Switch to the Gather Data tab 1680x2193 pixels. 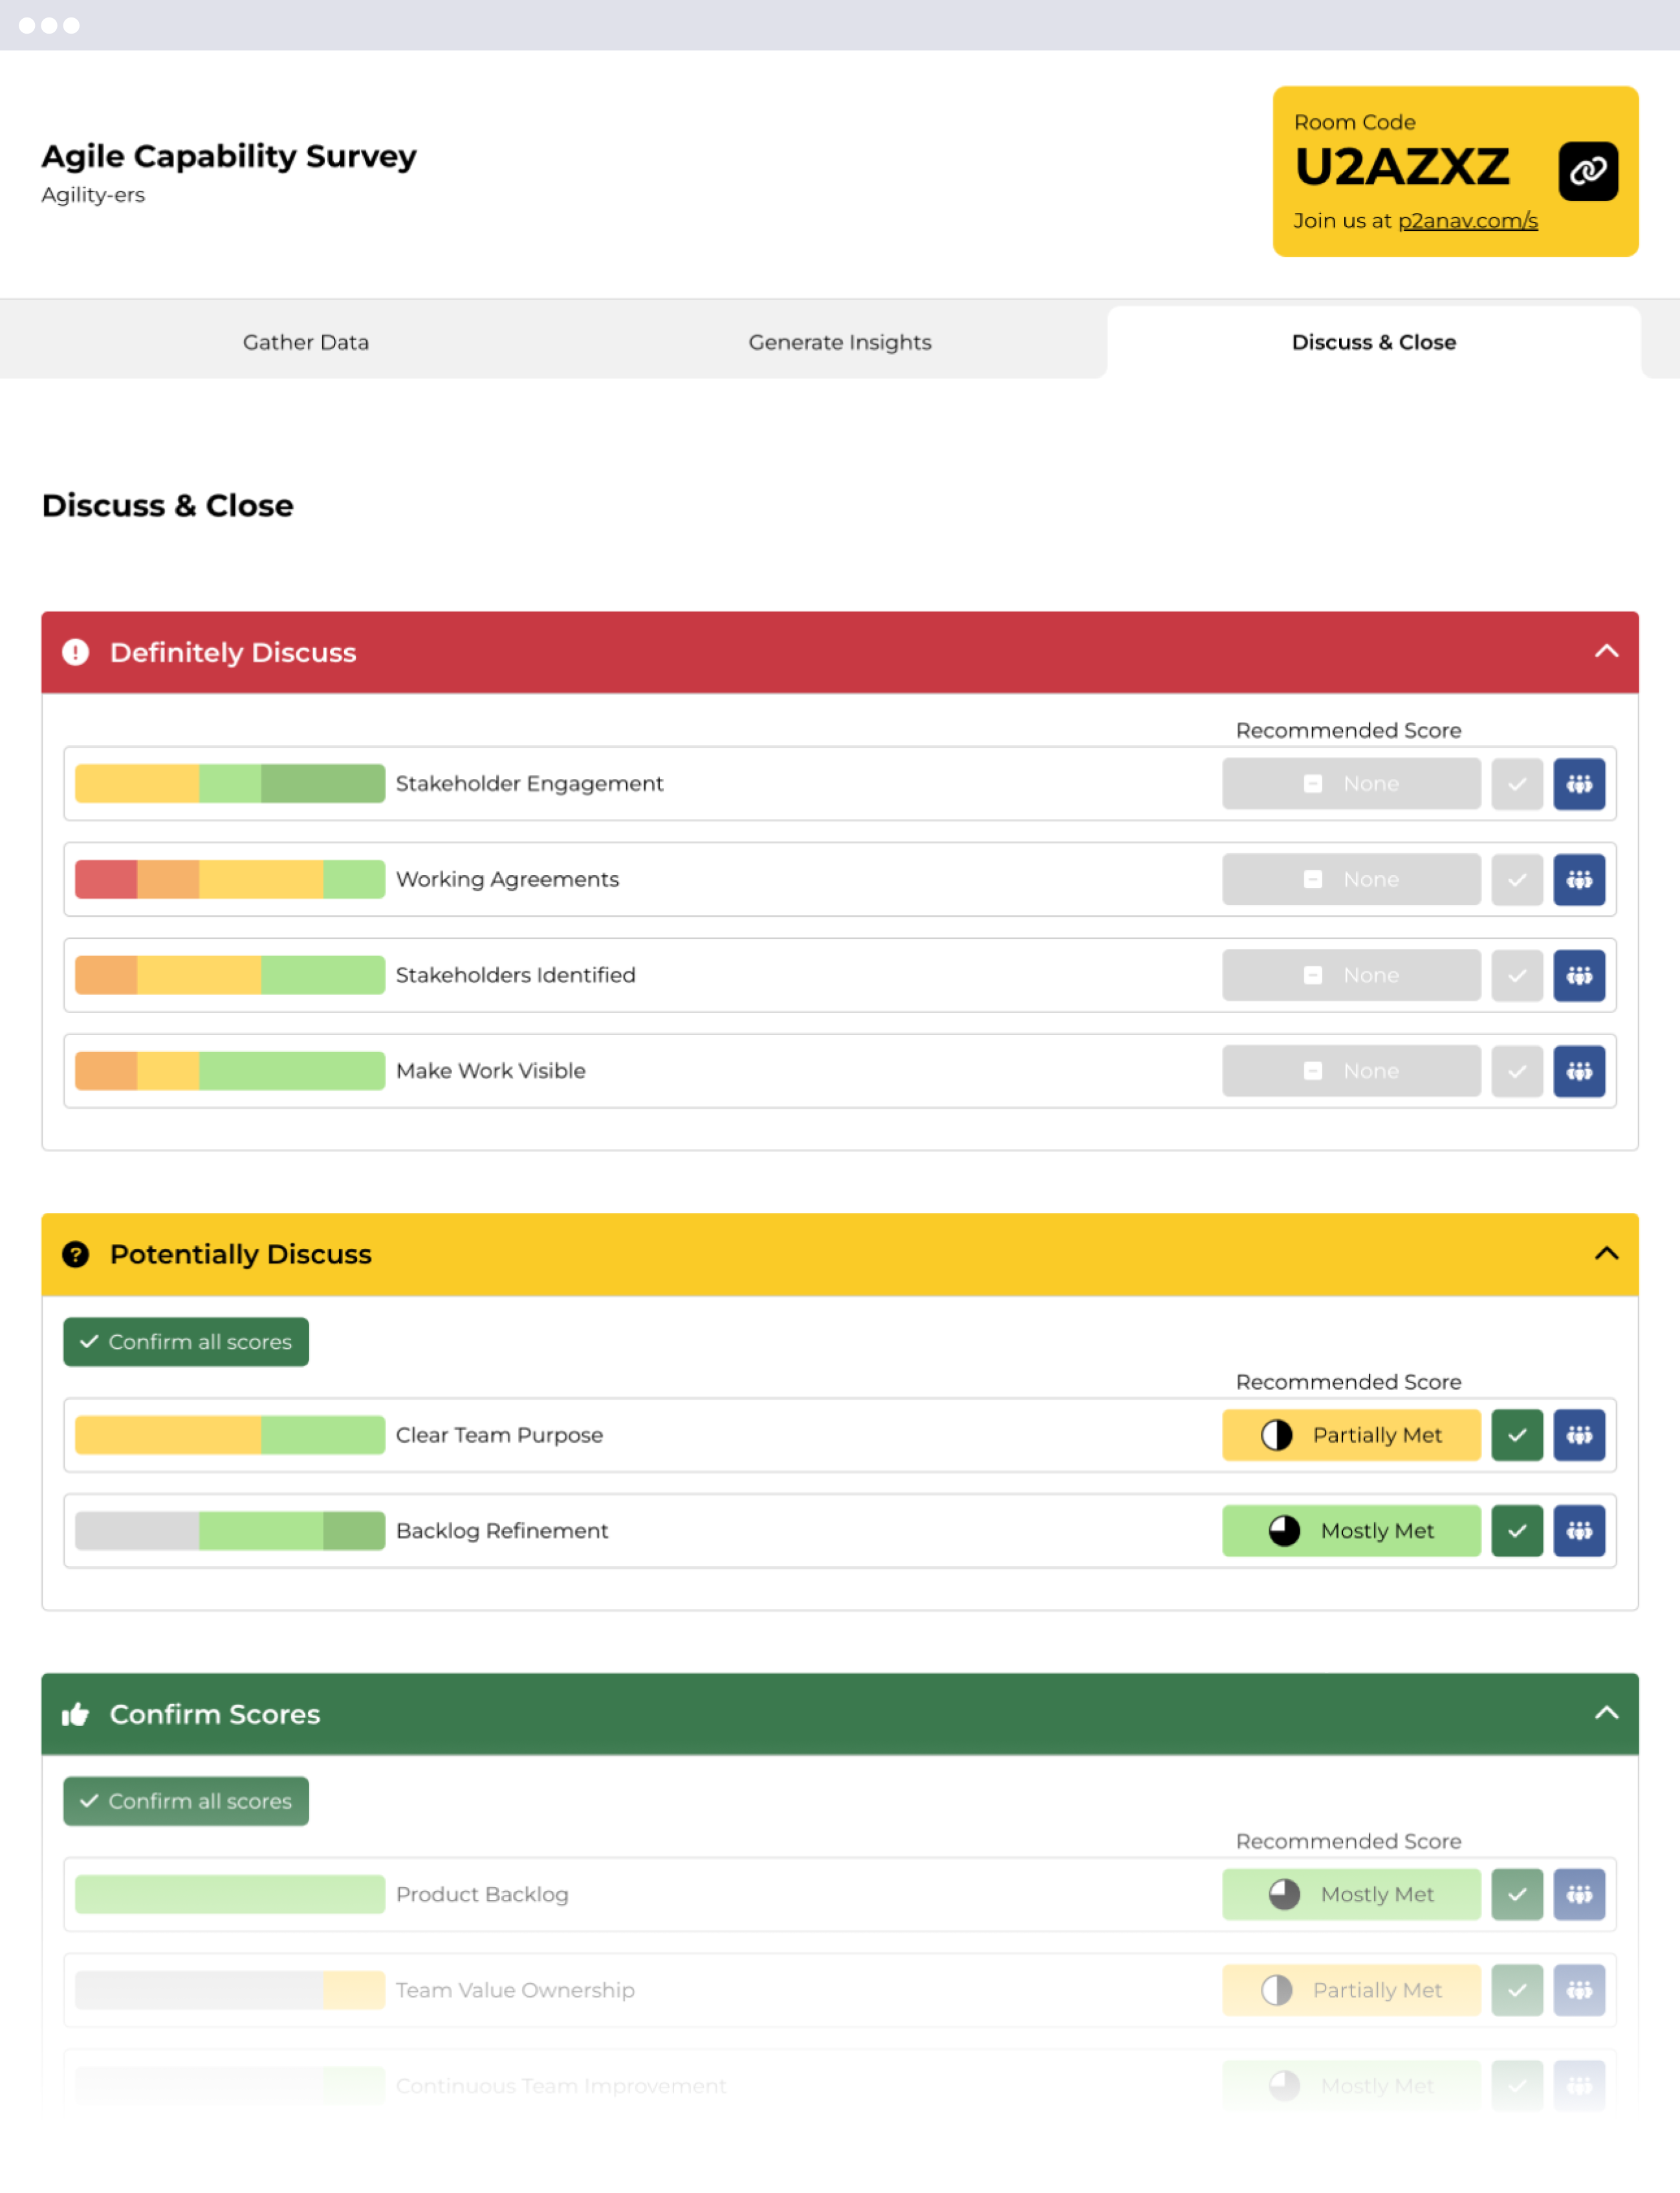pyautogui.click(x=306, y=341)
